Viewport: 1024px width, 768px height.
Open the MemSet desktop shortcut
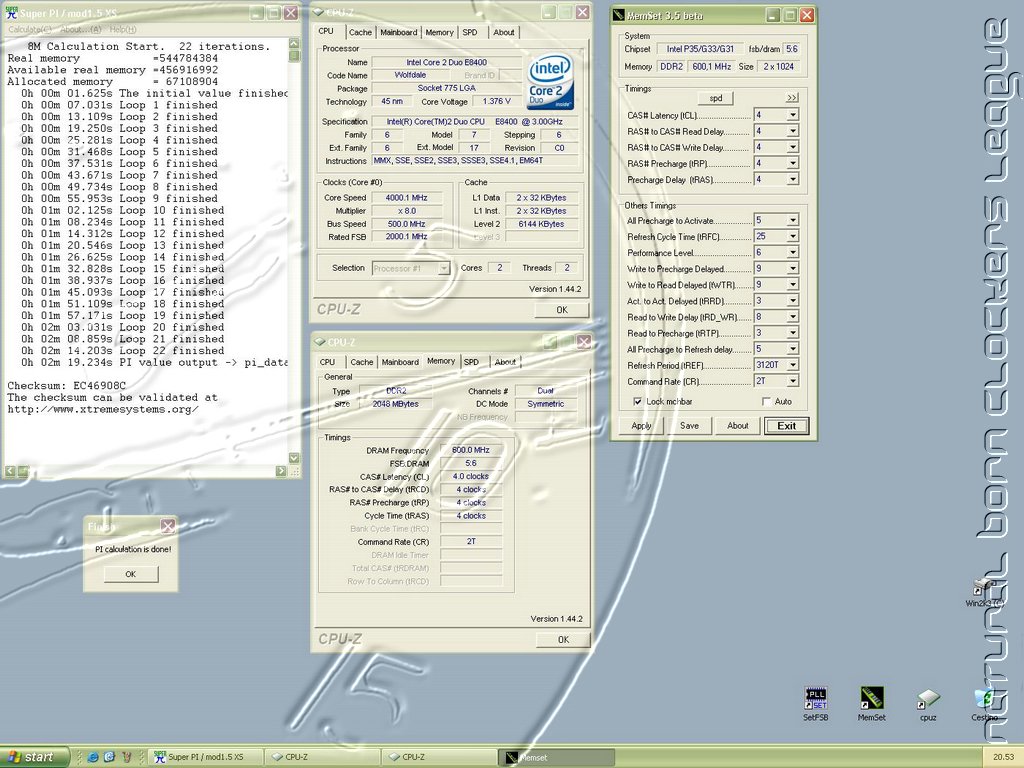click(871, 703)
